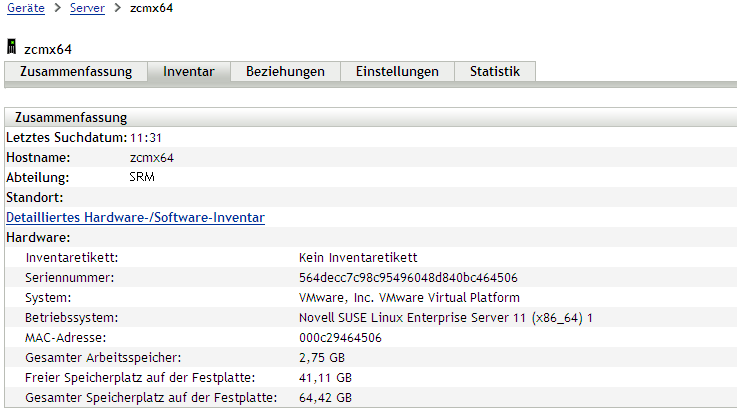Click the total disk space value 64,42 GB

click(325, 397)
